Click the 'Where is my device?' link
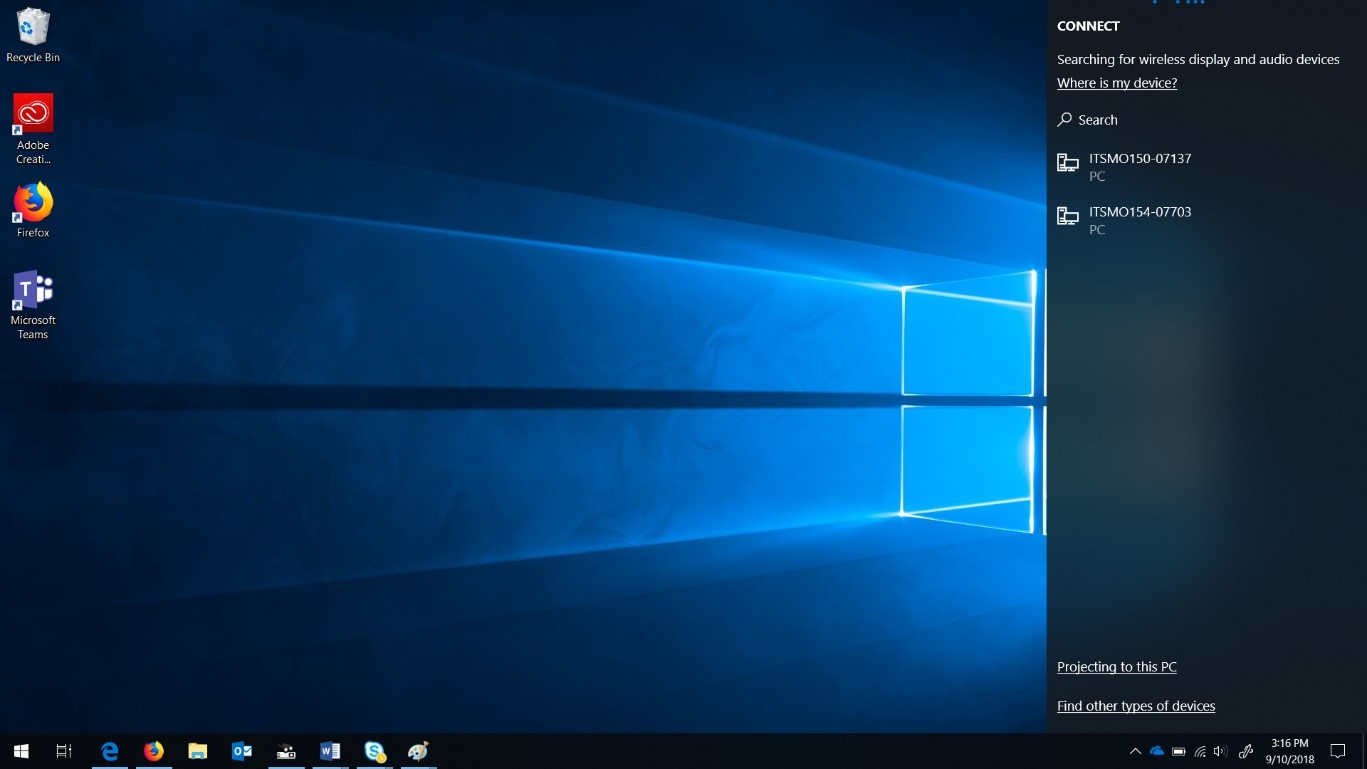Image resolution: width=1367 pixels, height=769 pixels. click(x=1117, y=83)
